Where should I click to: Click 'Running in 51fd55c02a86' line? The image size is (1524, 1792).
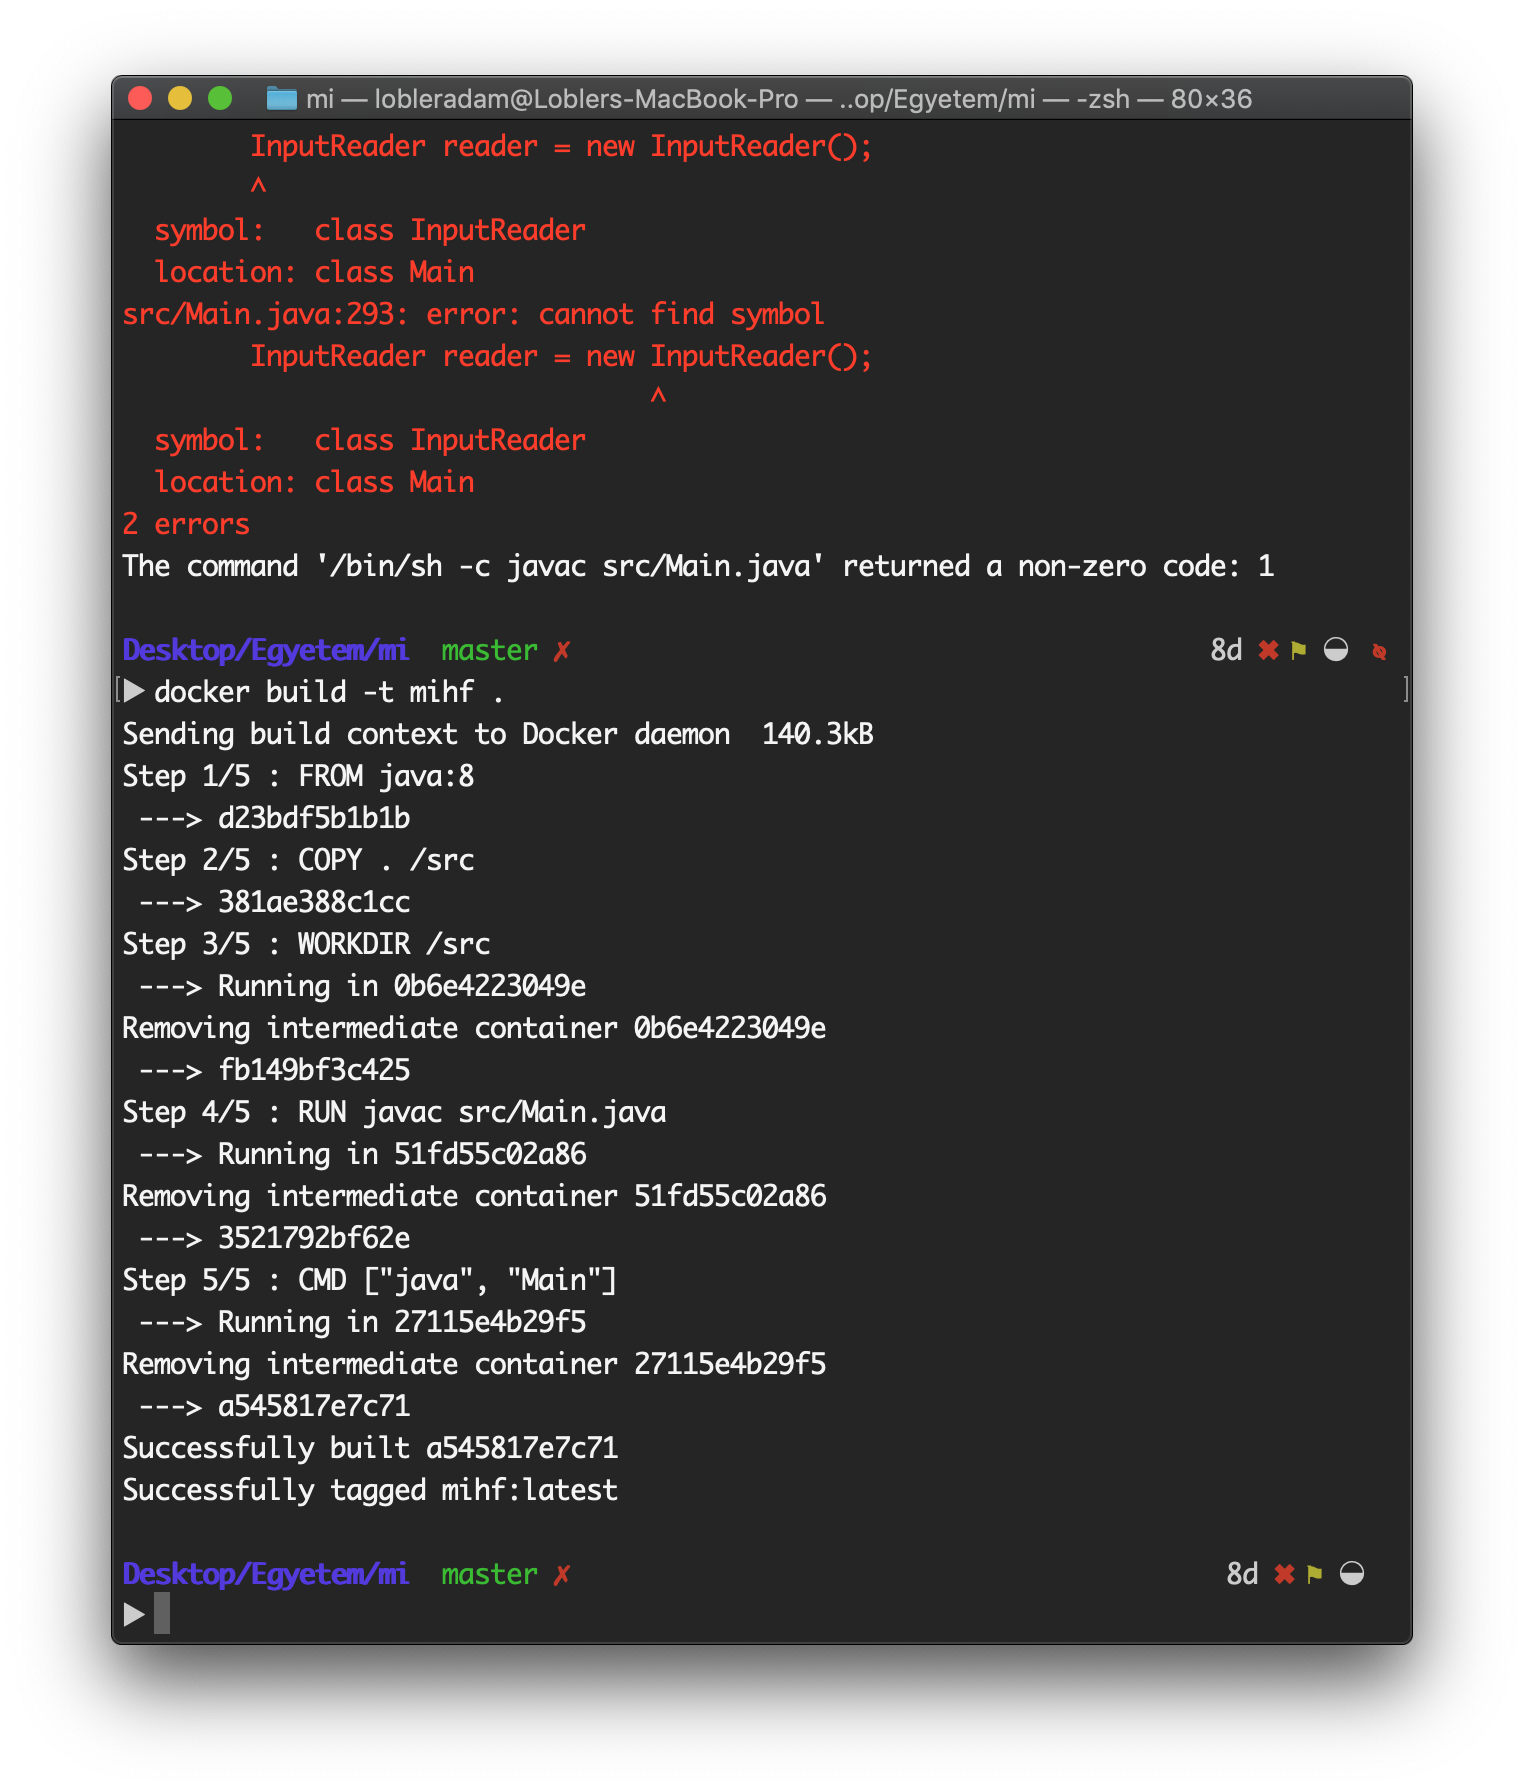[402, 1154]
